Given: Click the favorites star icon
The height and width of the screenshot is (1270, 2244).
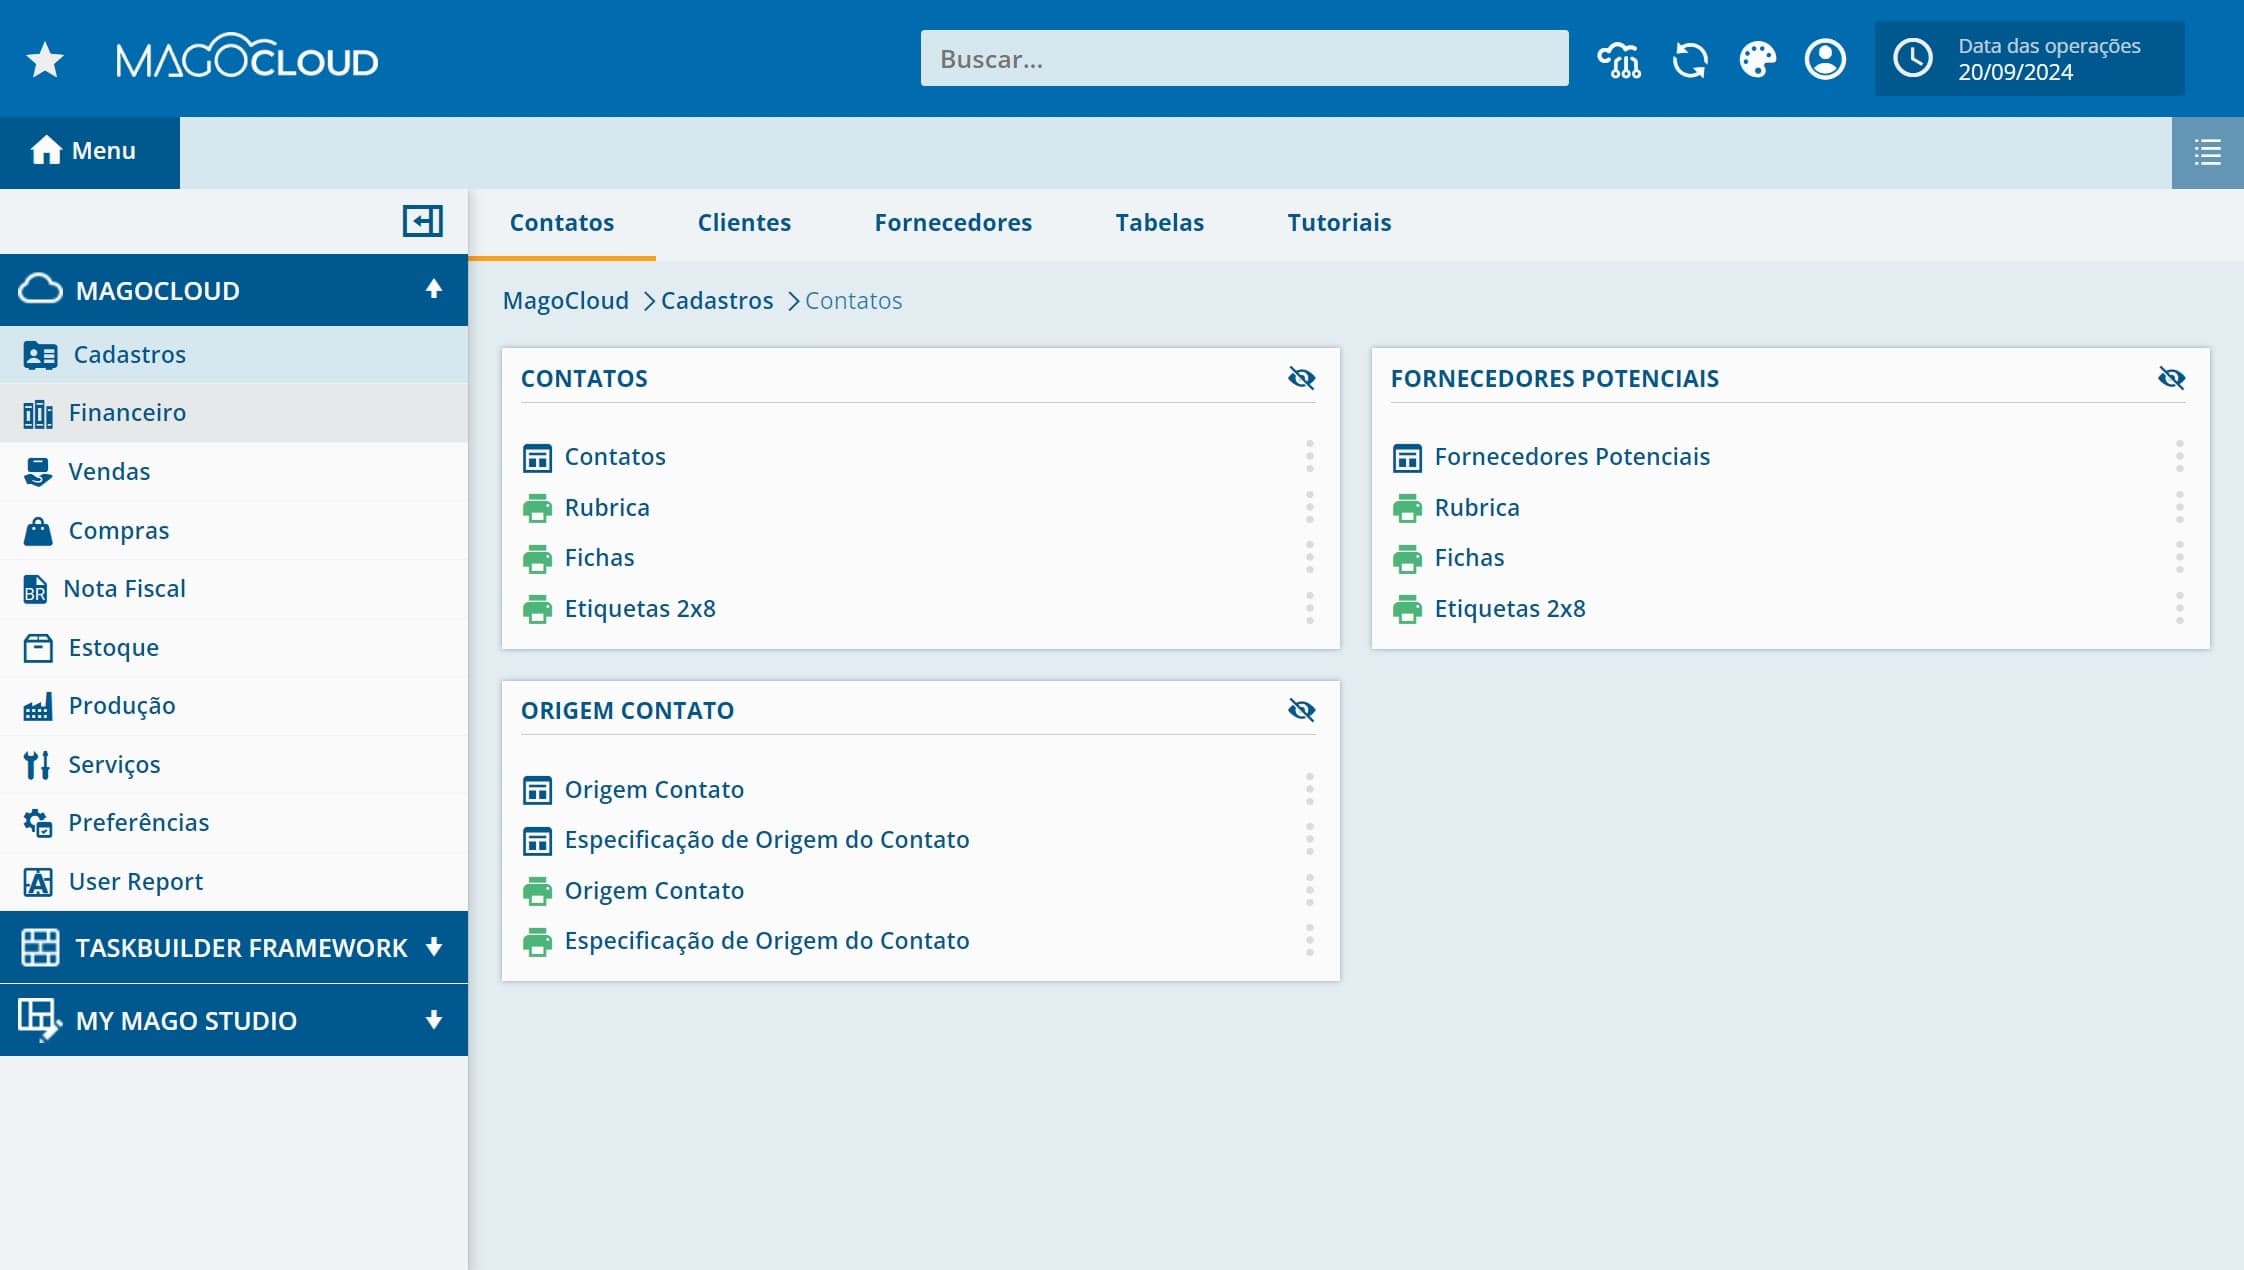Looking at the screenshot, I should coord(45,59).
